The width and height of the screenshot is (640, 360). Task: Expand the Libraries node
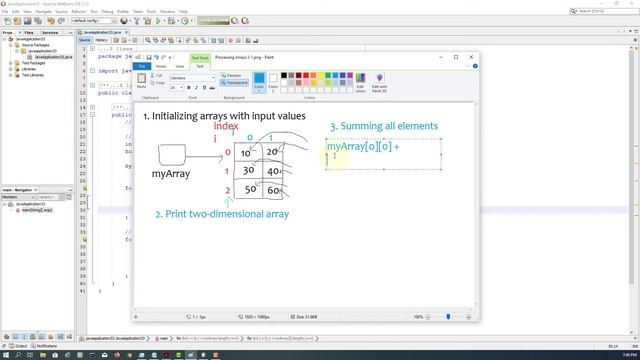click(x=11, y=69)
